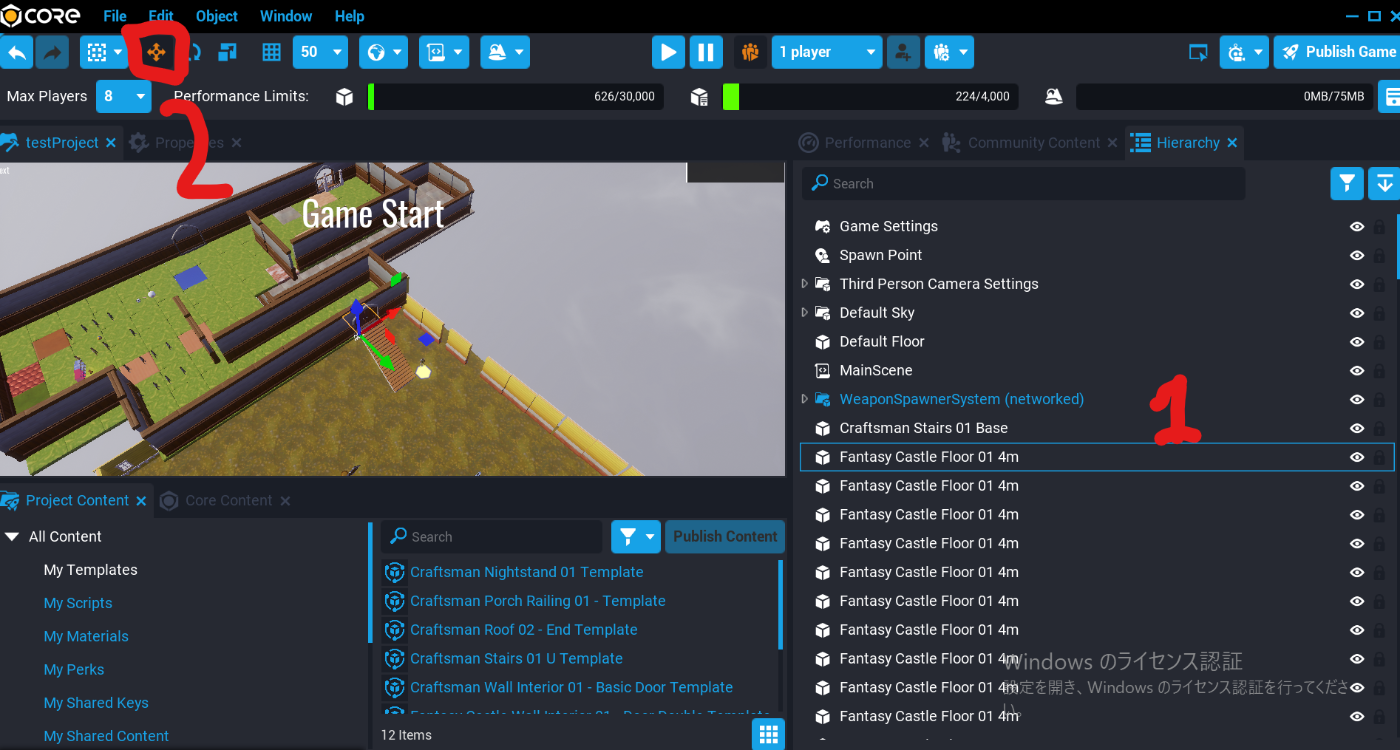The image size is (1400, 750).
Task: Select the Scale tool
Action: tap(226, 52)
